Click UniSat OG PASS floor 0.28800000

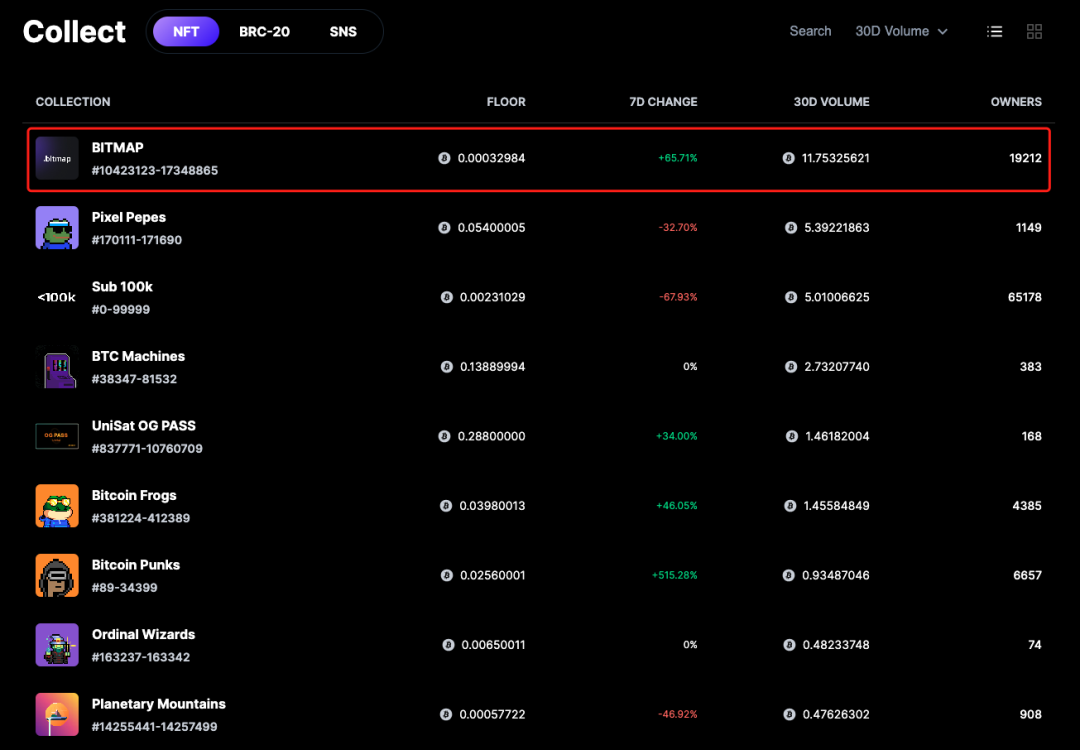click(491, 437)
